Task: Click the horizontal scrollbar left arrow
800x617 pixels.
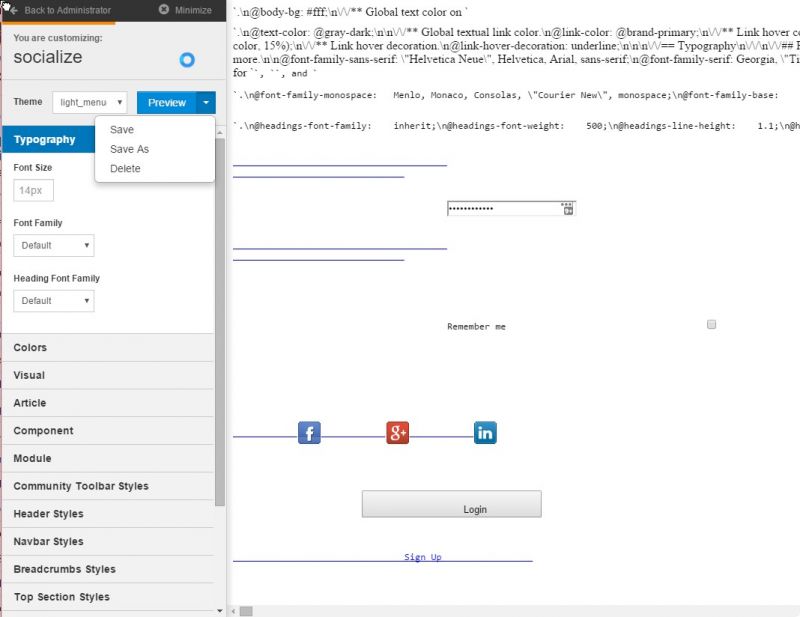Action: pyautogui.click(x=234, y=611)
